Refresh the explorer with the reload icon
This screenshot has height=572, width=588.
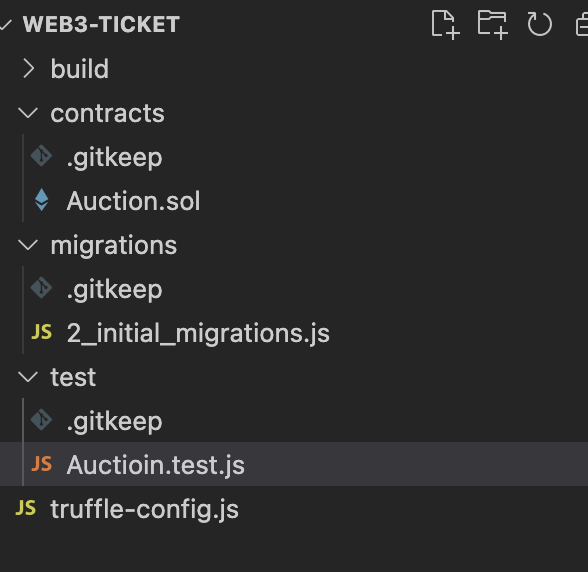539,24
